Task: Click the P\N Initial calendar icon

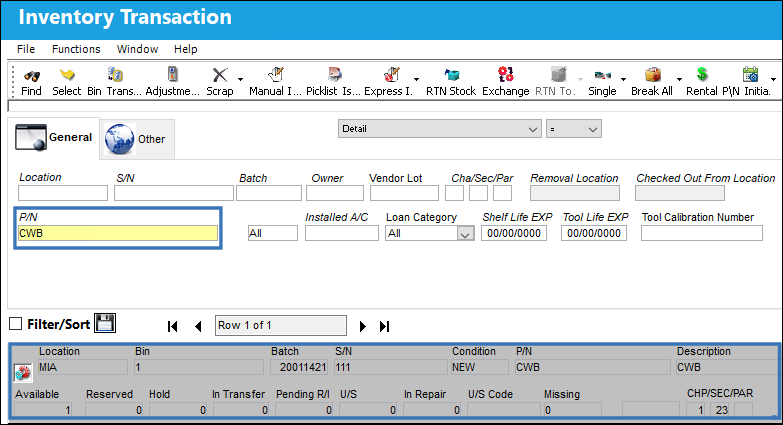Action: (x=750, y=75)
